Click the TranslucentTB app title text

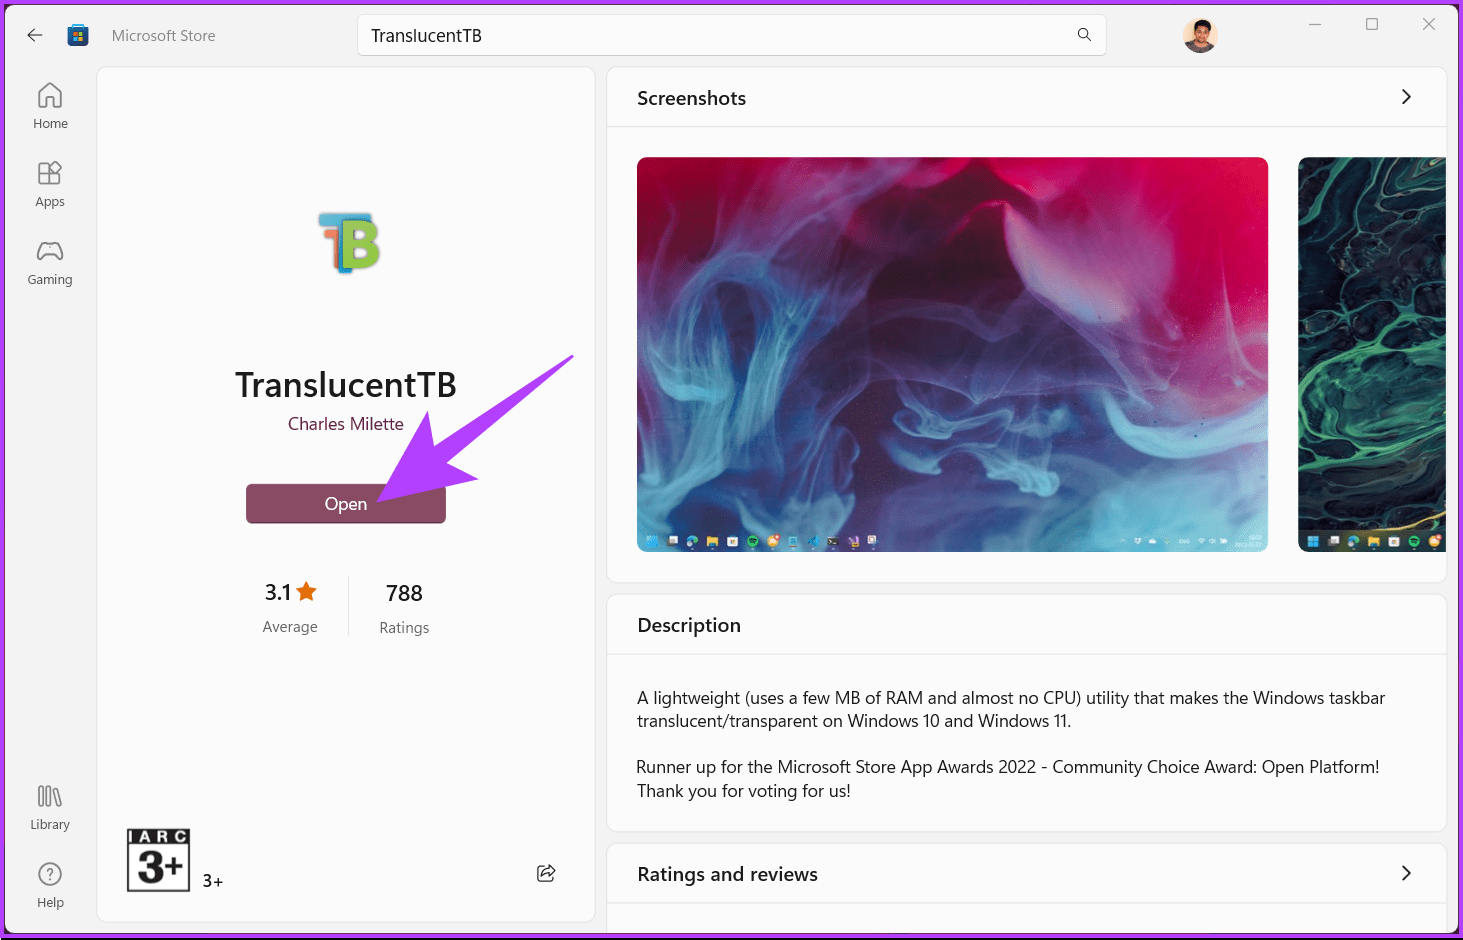346,385
